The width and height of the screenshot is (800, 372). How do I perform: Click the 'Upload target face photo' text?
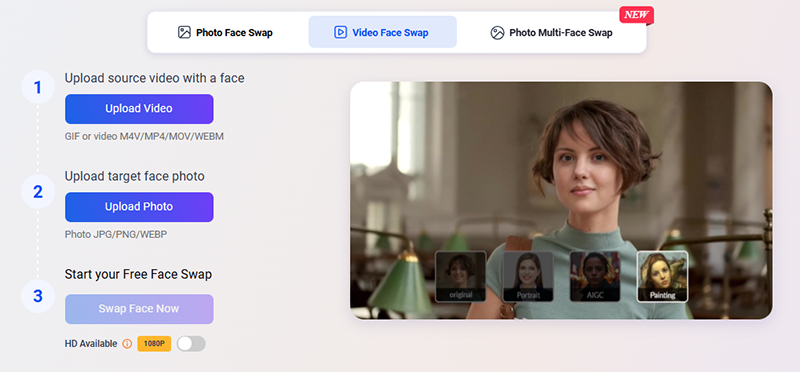[135, 176]
